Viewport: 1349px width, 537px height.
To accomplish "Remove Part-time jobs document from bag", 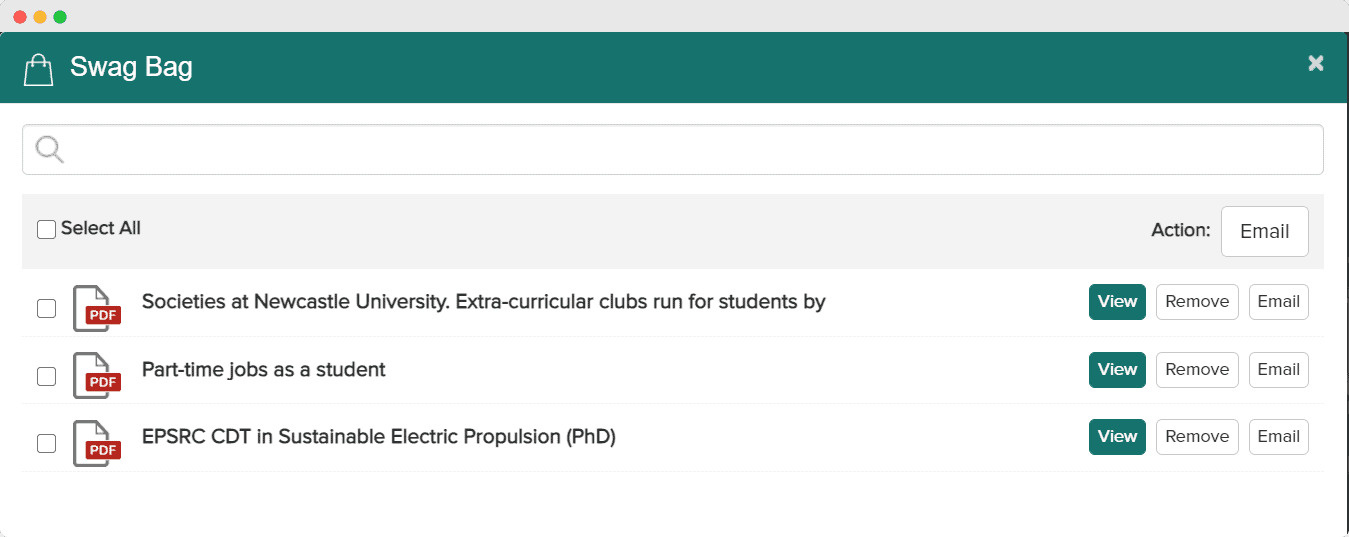I will [1197, 370].
